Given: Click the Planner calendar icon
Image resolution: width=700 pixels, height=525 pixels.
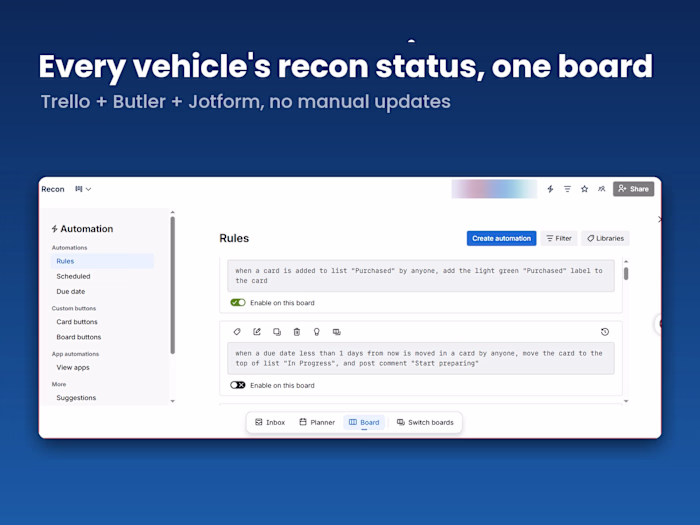Looking at the screenshot, I should [303, 422].
